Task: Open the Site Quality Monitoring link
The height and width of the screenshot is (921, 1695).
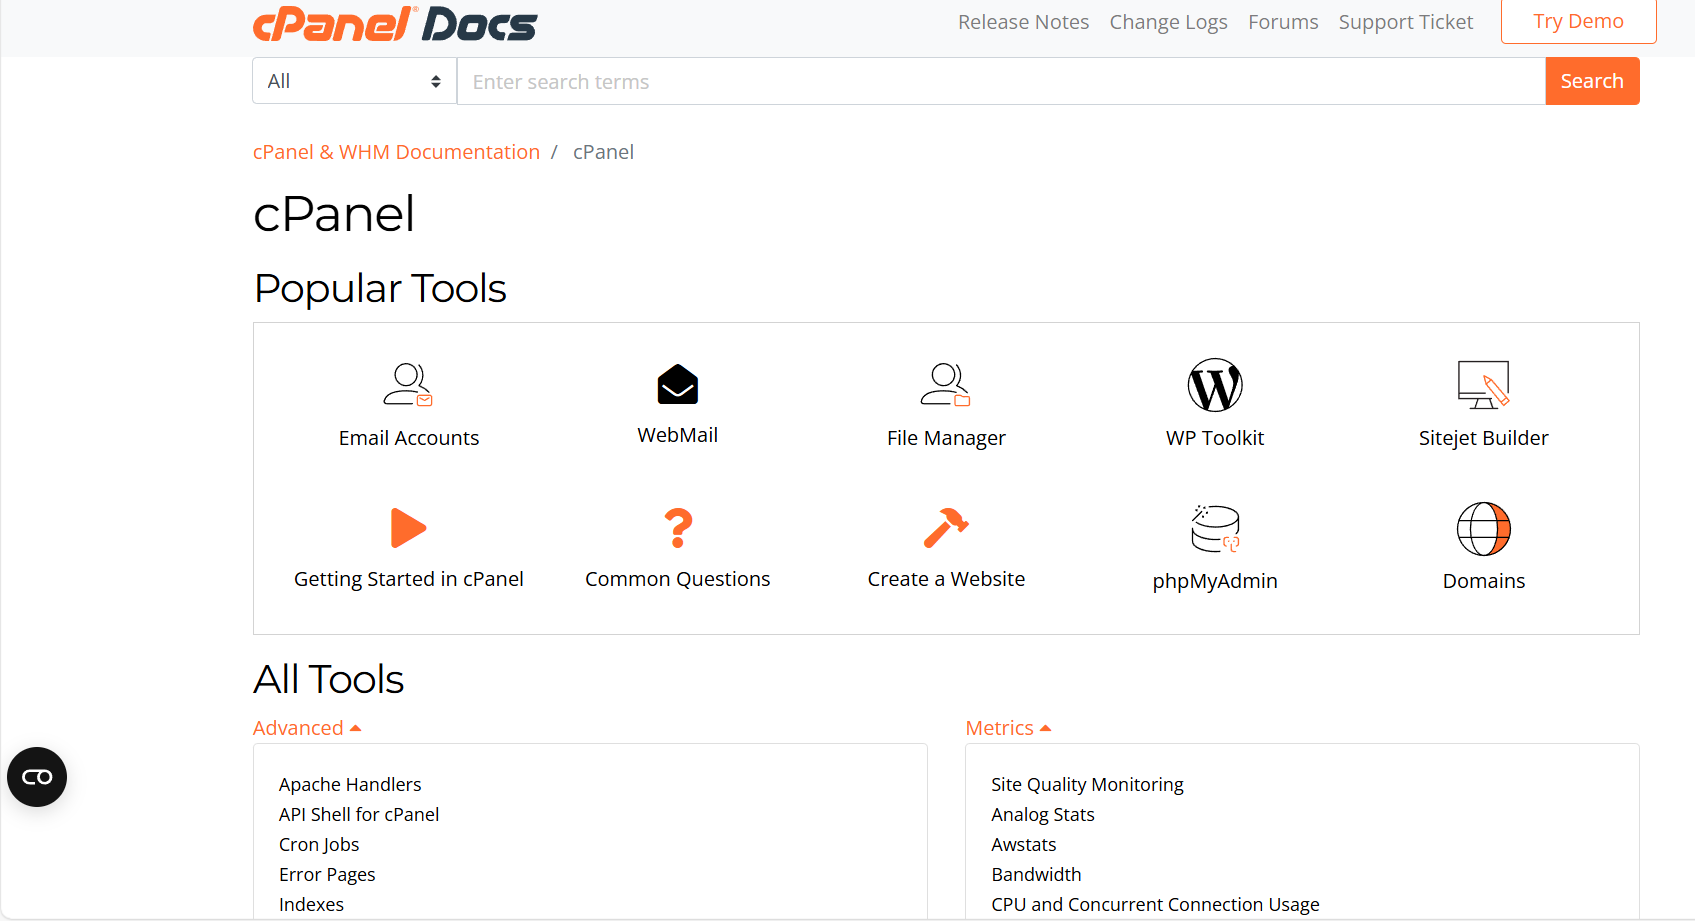Action: [x=1087, y=785]
